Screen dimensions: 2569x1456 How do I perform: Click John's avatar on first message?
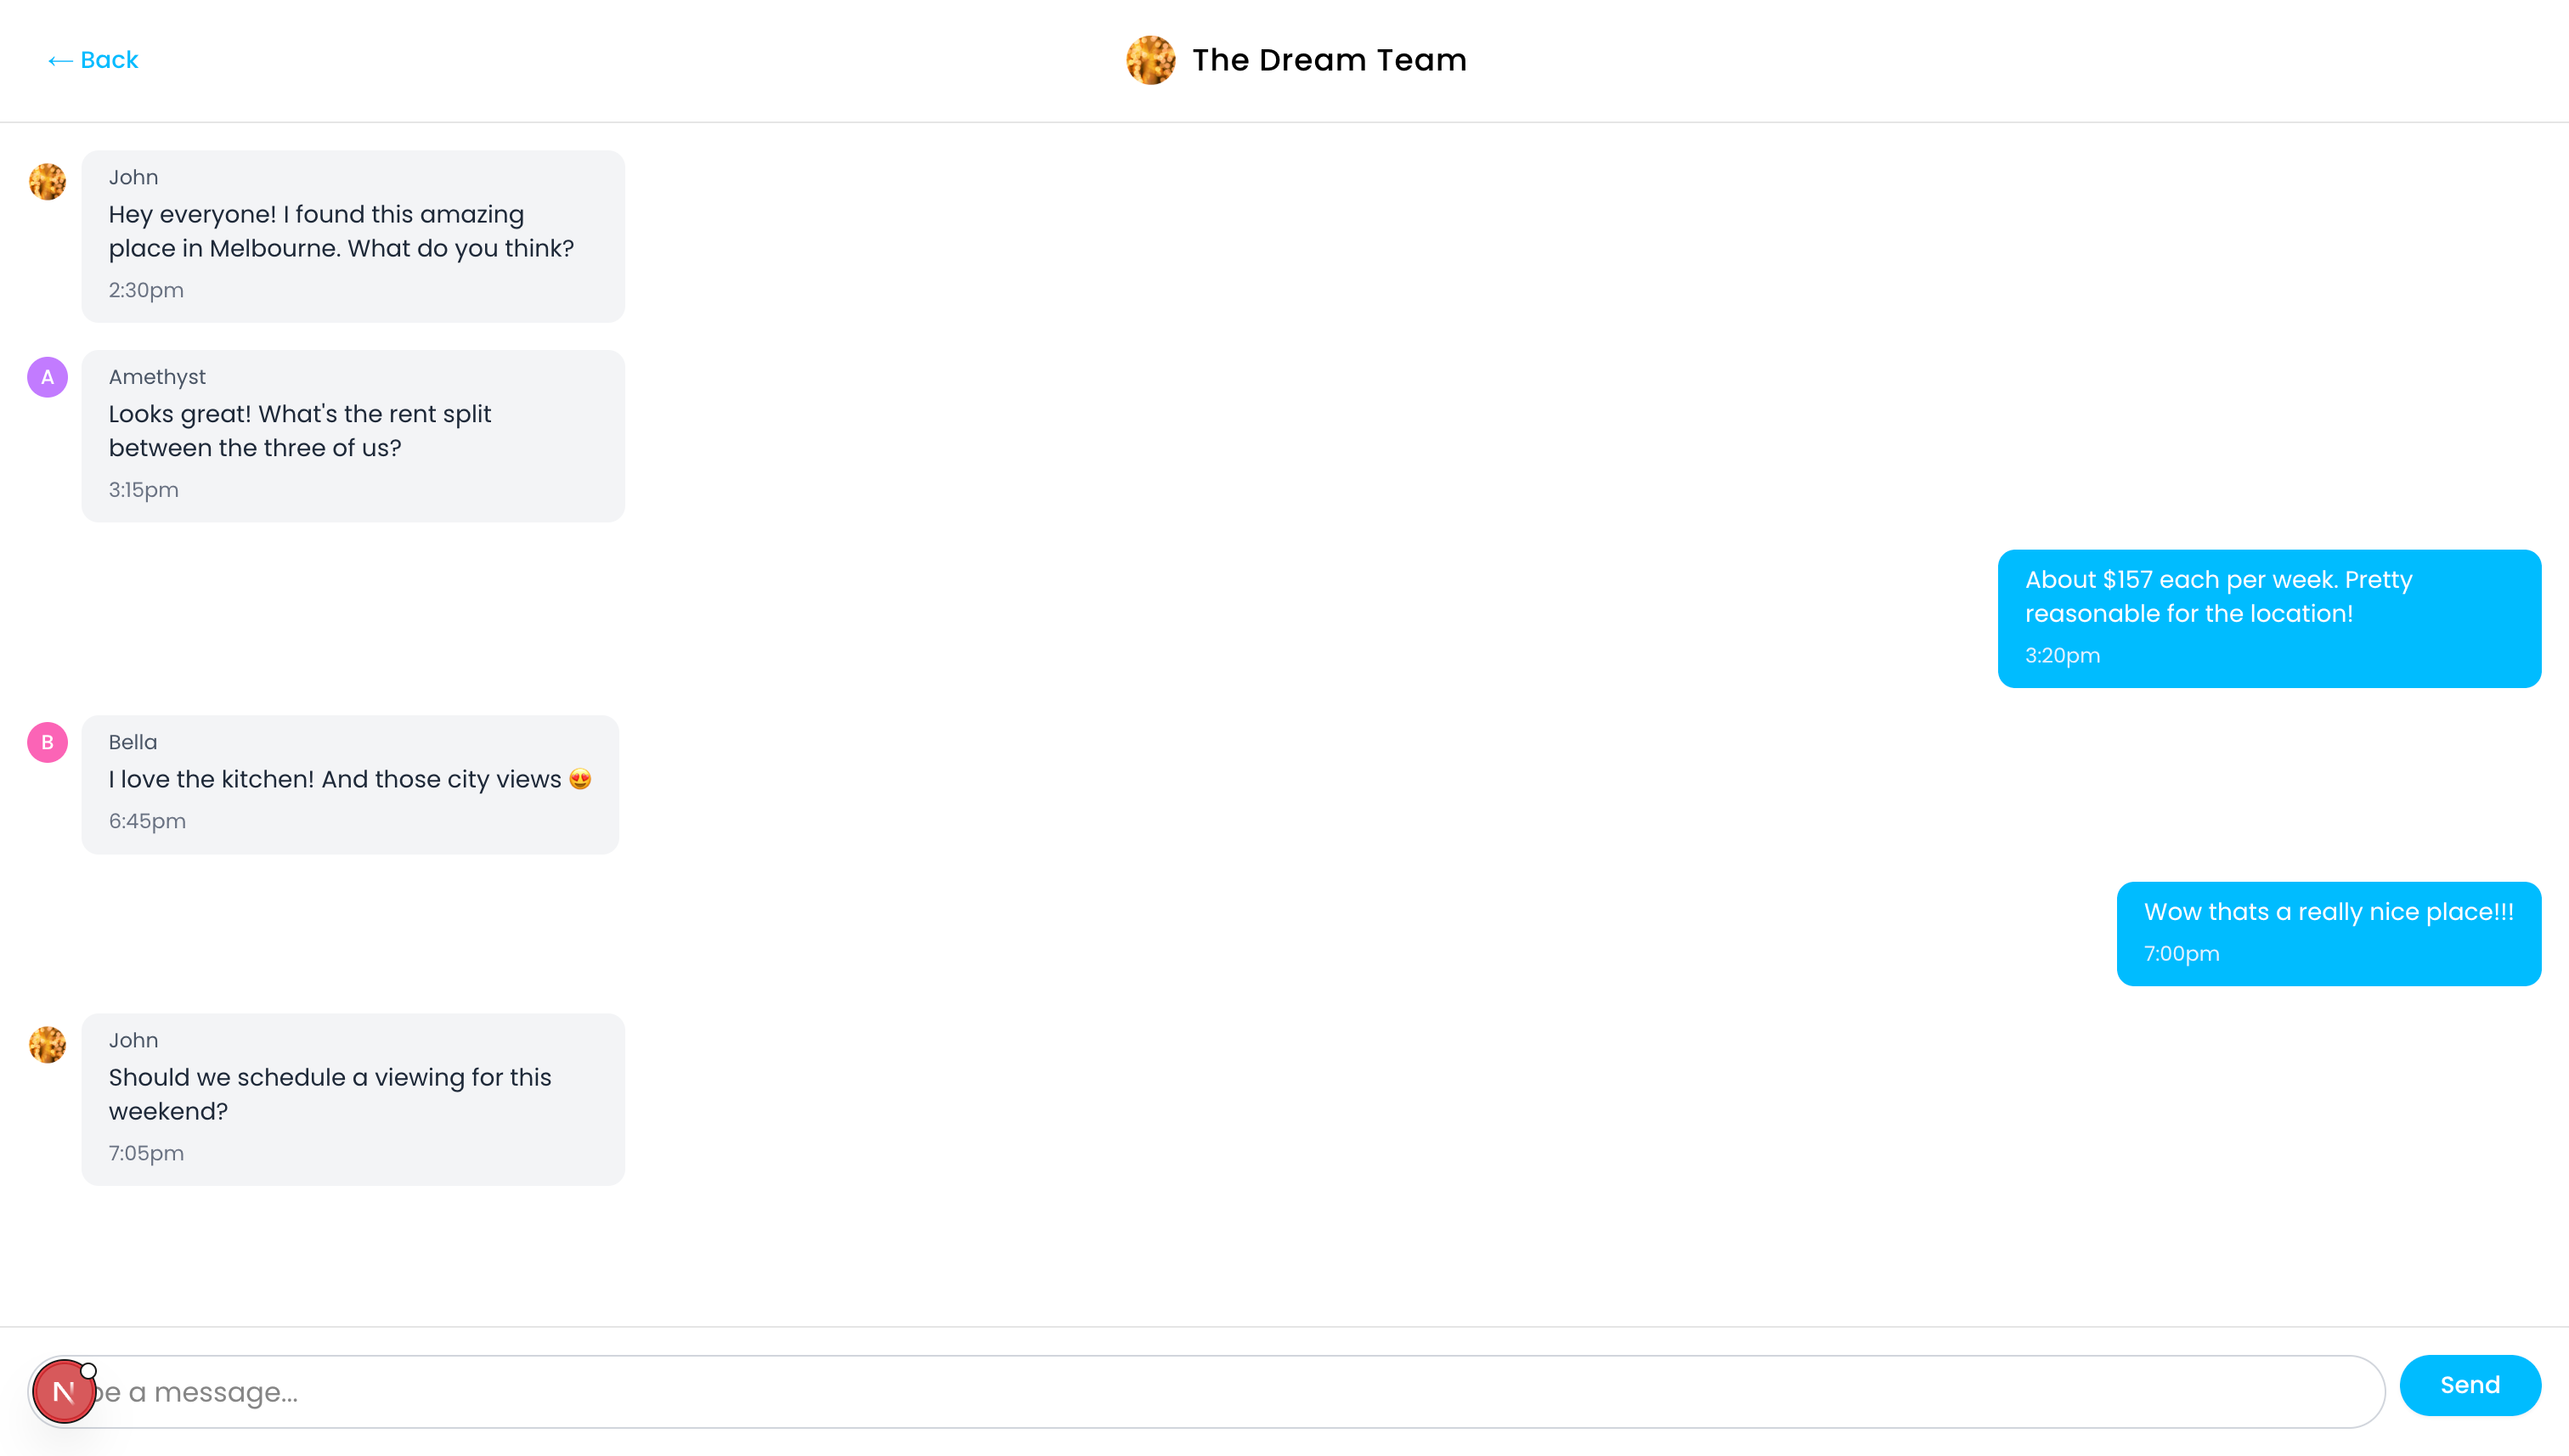click(47, 182)
